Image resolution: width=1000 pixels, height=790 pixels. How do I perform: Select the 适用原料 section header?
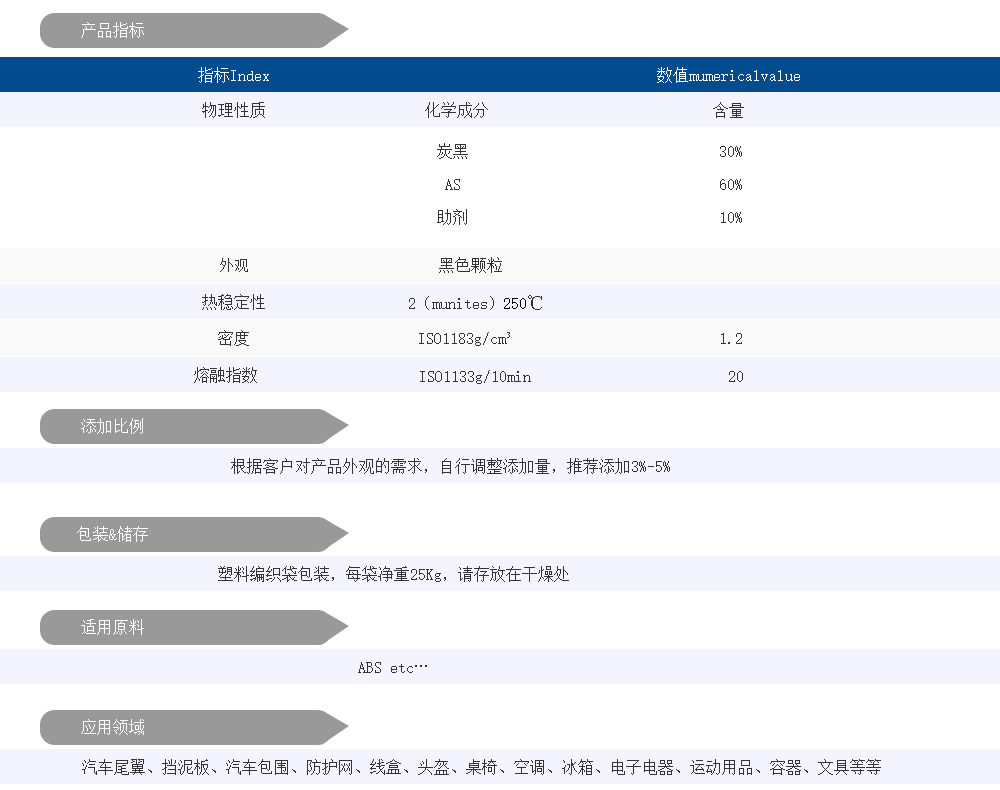point(112,628)
